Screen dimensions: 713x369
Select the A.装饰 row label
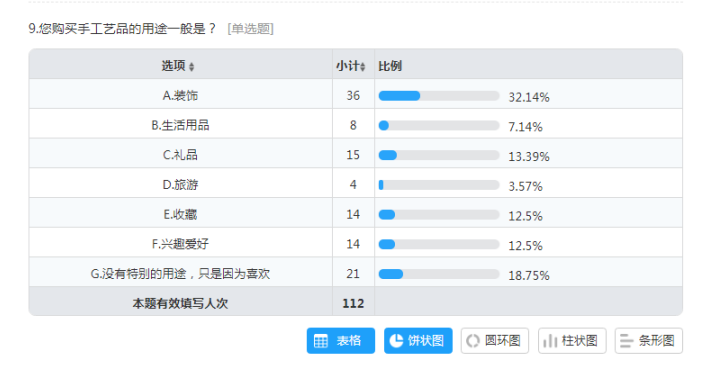(181, 96)
